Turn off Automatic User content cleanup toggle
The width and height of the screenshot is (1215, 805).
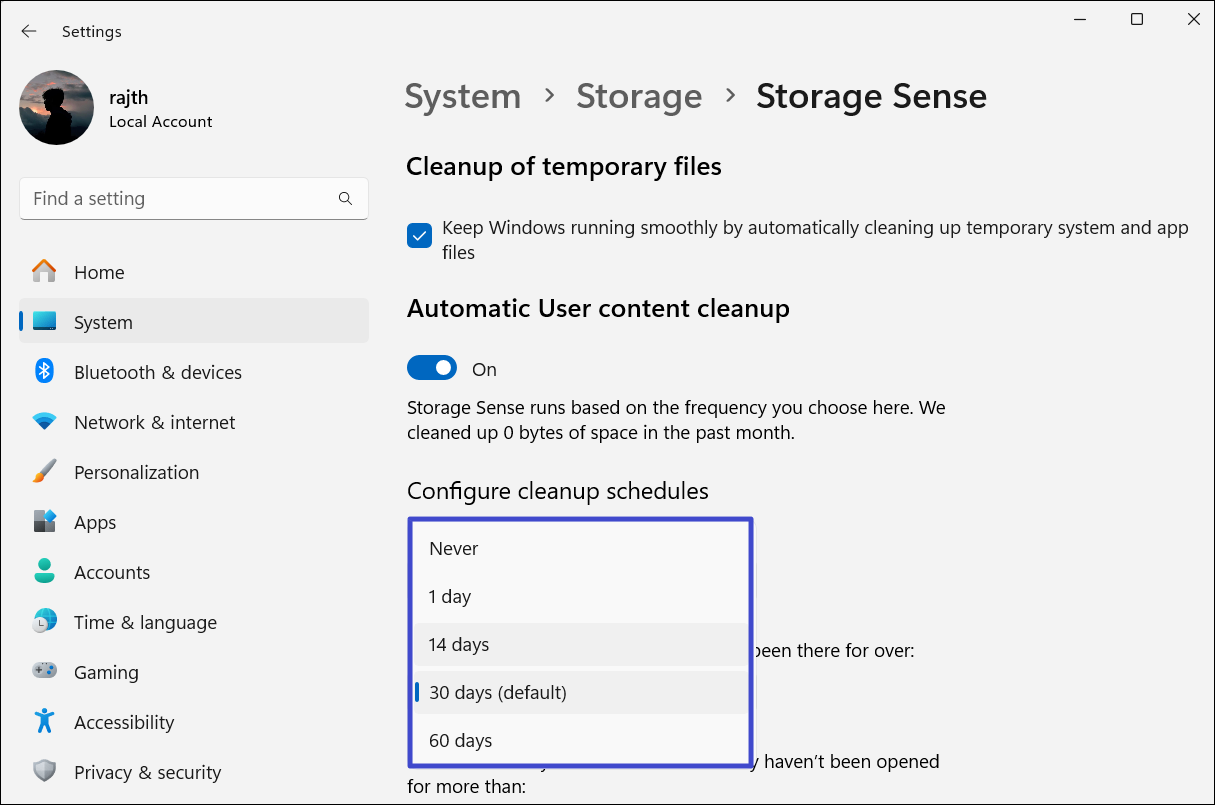point(432,369)
